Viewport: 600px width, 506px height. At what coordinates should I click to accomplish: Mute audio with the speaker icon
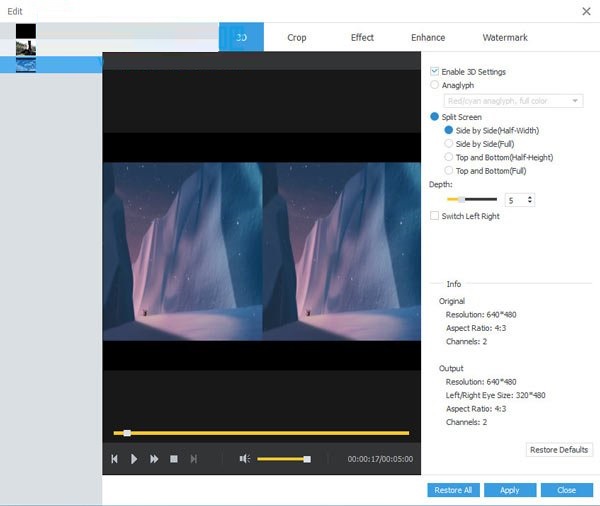(245, 459)
